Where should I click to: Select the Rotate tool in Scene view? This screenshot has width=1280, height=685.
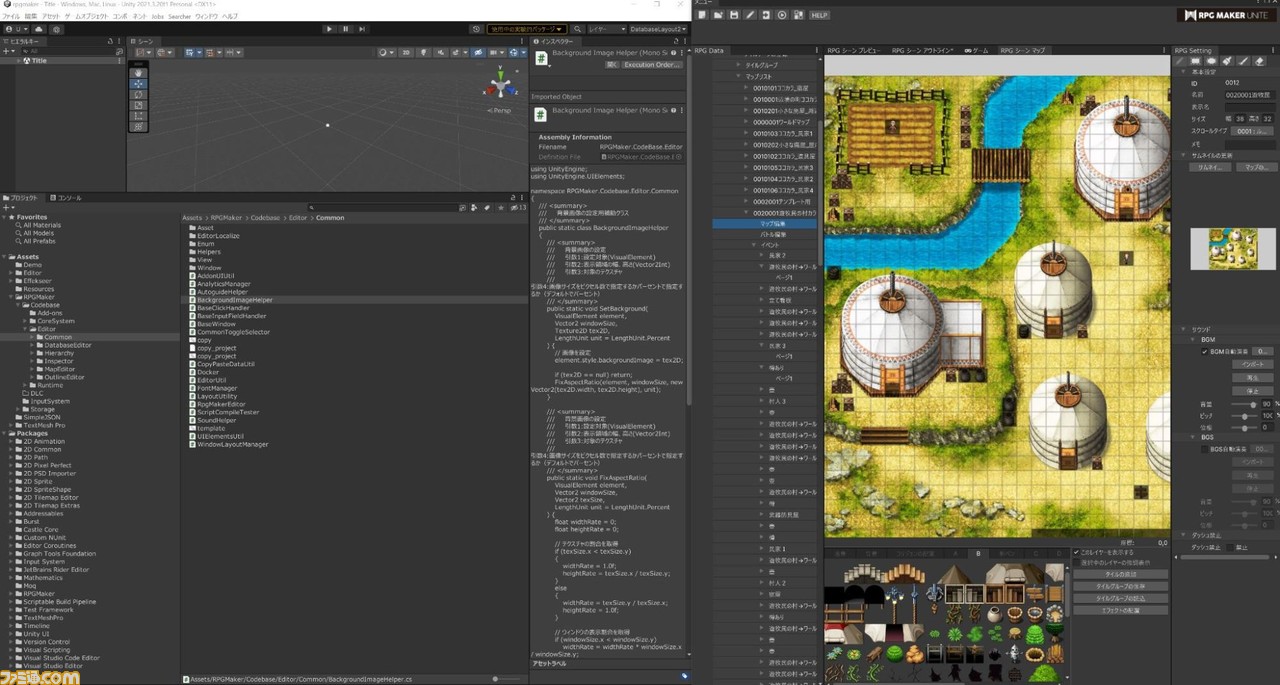139,94
